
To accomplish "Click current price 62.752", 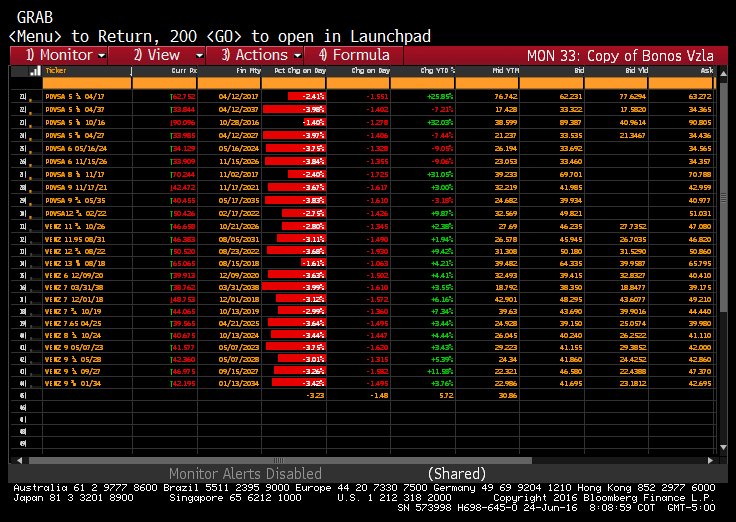I will click(x=183, y=97).
